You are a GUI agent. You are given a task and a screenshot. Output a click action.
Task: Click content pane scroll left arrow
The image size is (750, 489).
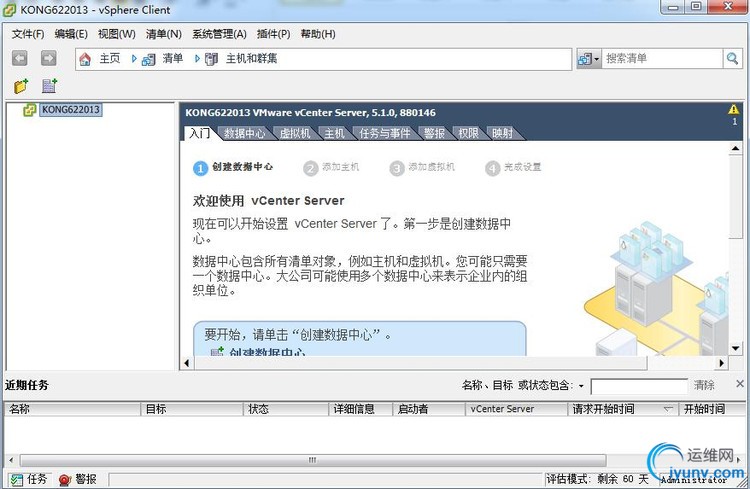tap(187, 363)
